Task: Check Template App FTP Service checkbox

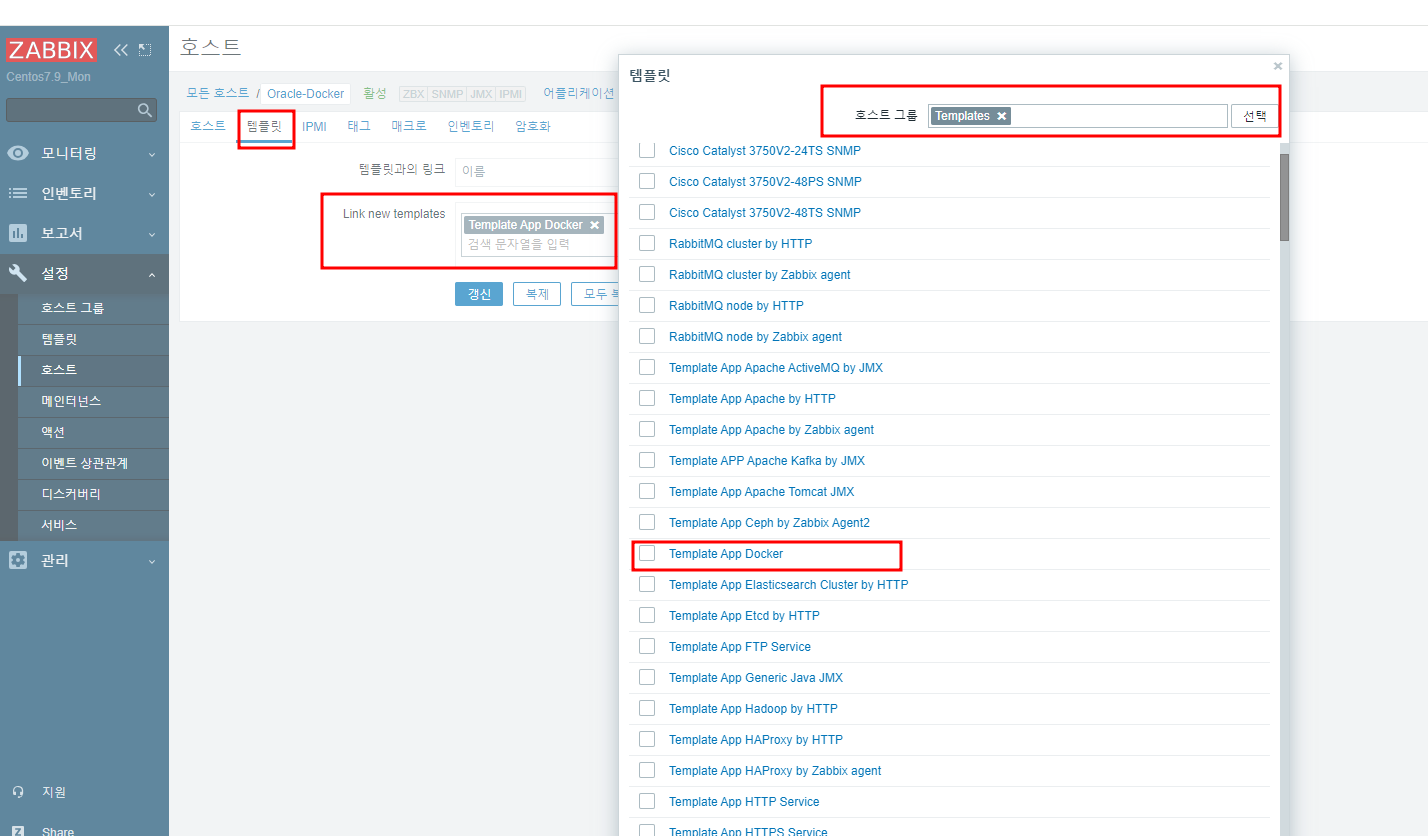Action: tap(647, 646)
